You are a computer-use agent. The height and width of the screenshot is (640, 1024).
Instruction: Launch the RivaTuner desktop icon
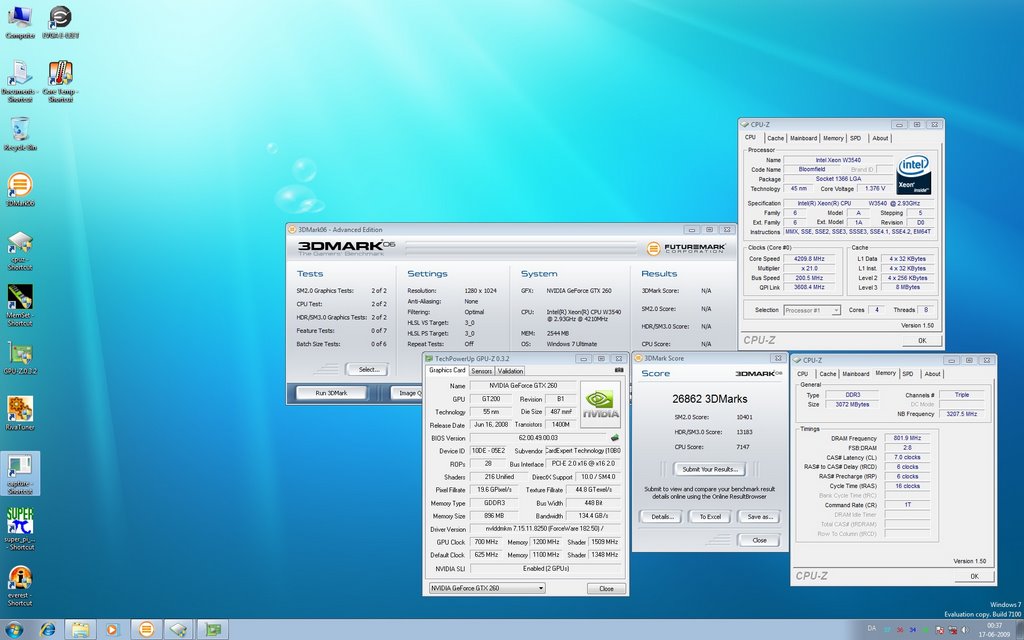coord(20,413)
